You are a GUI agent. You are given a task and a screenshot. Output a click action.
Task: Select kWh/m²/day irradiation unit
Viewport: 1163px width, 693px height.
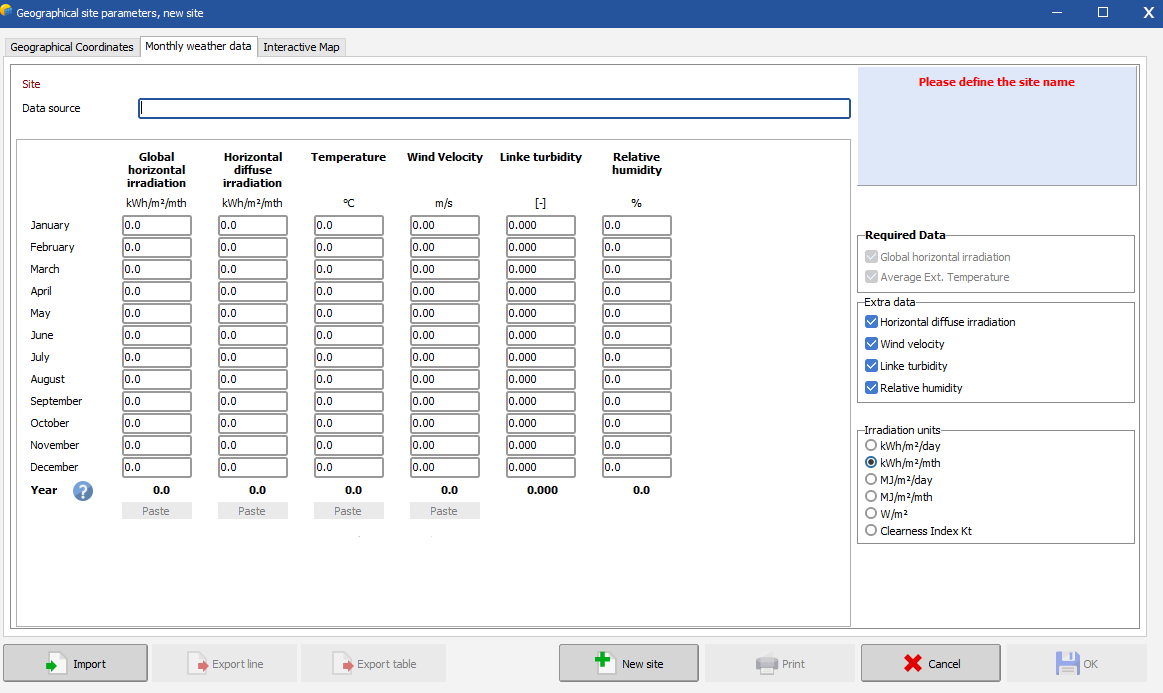pyautogui.click(x=872, y=446)
